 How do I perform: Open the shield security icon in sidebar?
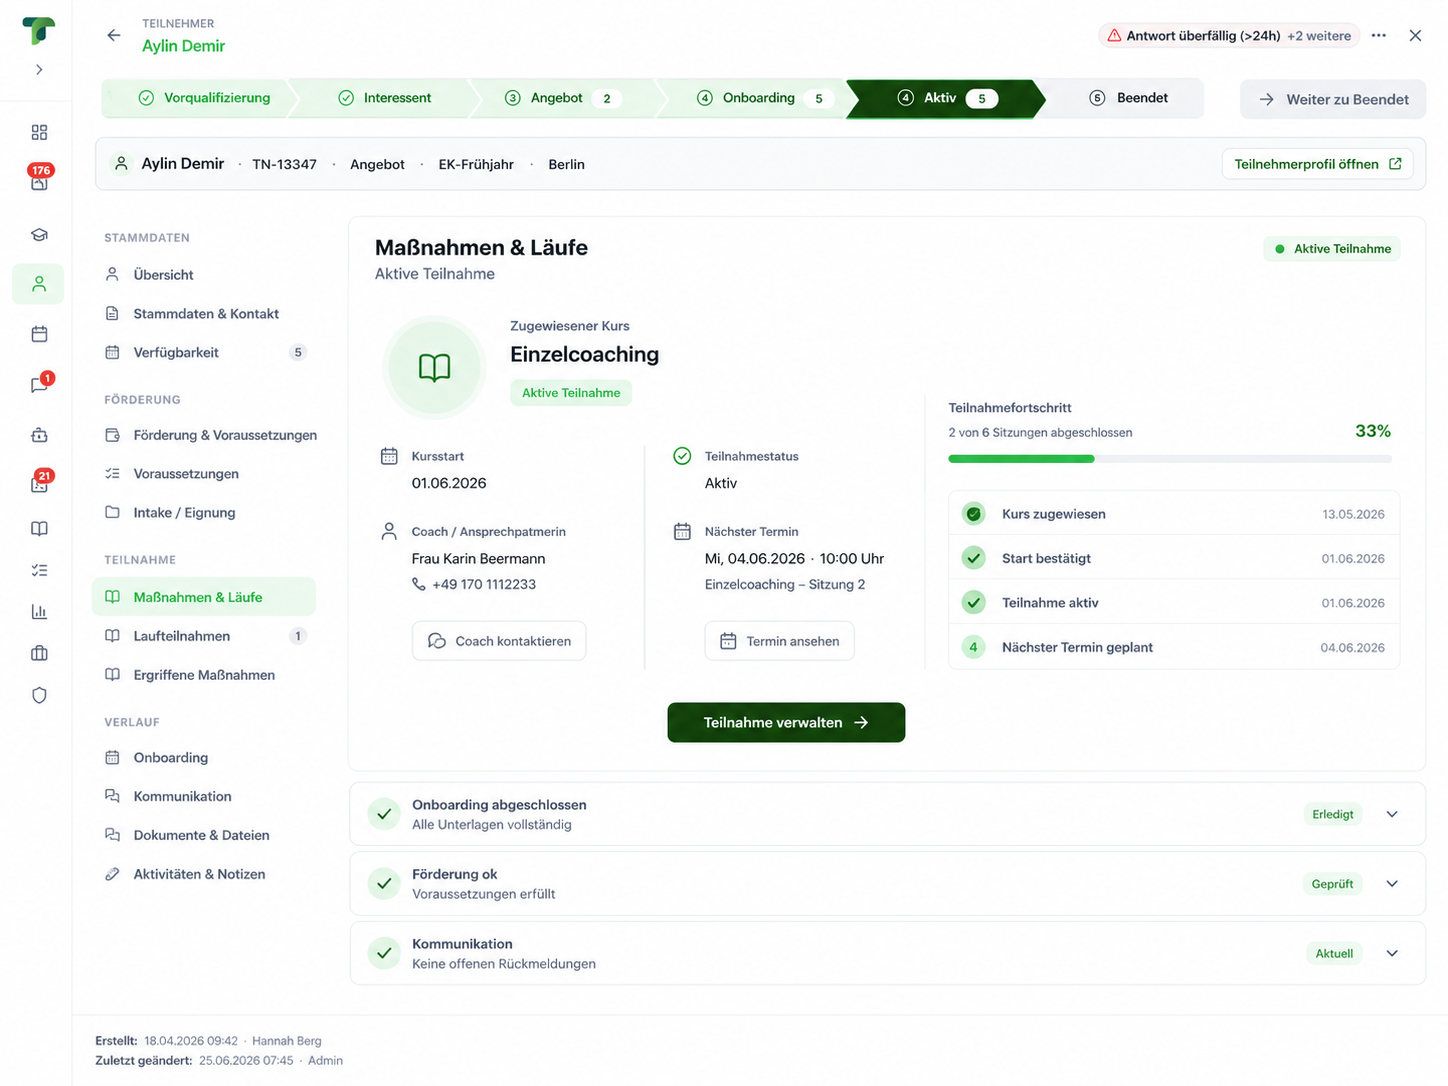point(39,695)
